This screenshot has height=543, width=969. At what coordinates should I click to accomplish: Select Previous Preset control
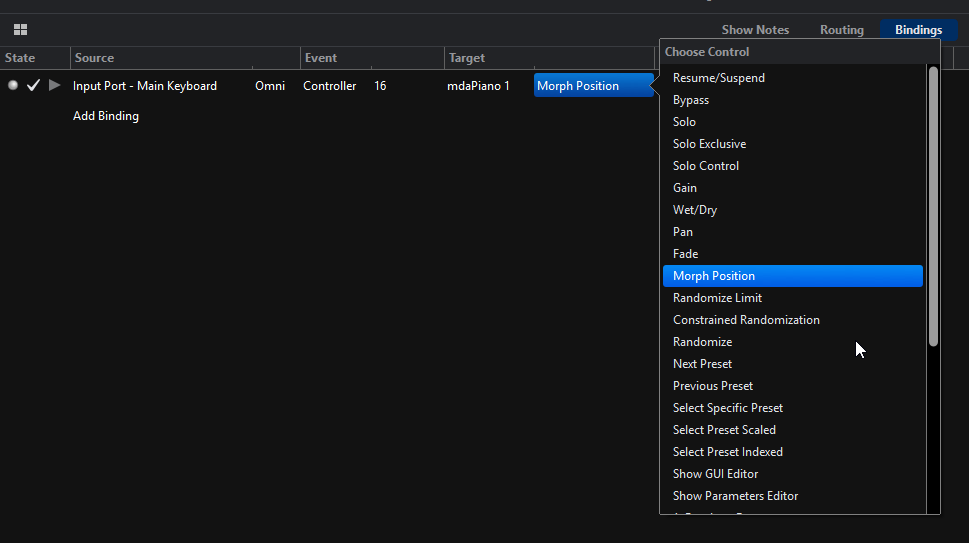tap(793, 386)
